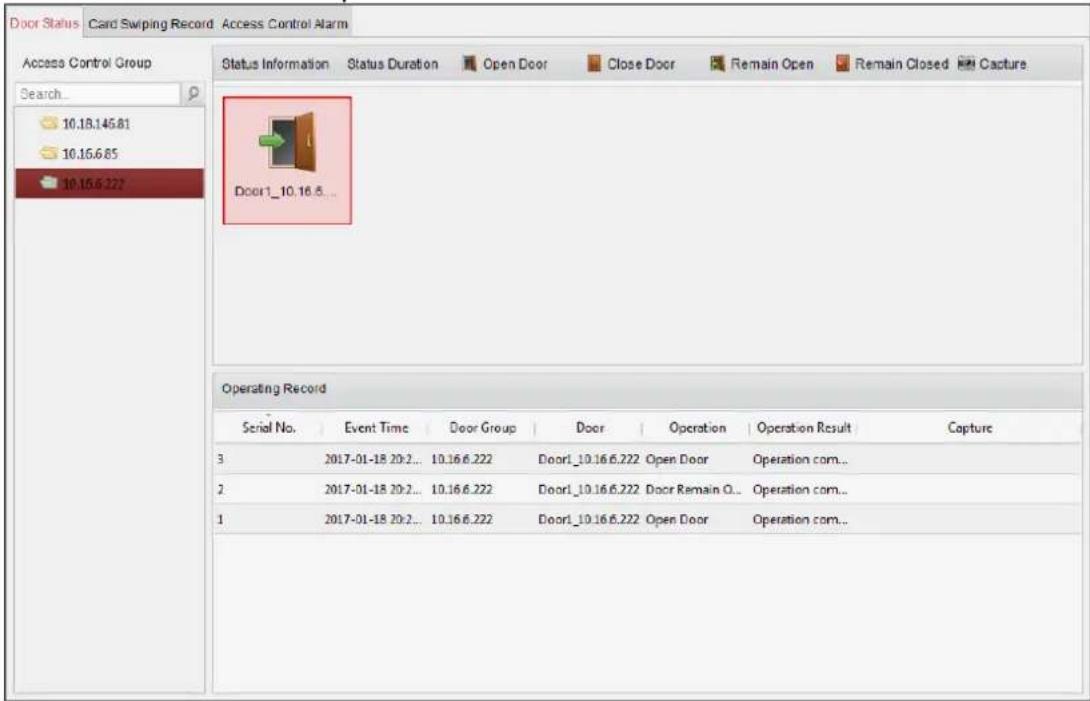The height and width of the screenshot is (701, 1090).
Task: Switch to the Door Status tab
Action: 44,24
